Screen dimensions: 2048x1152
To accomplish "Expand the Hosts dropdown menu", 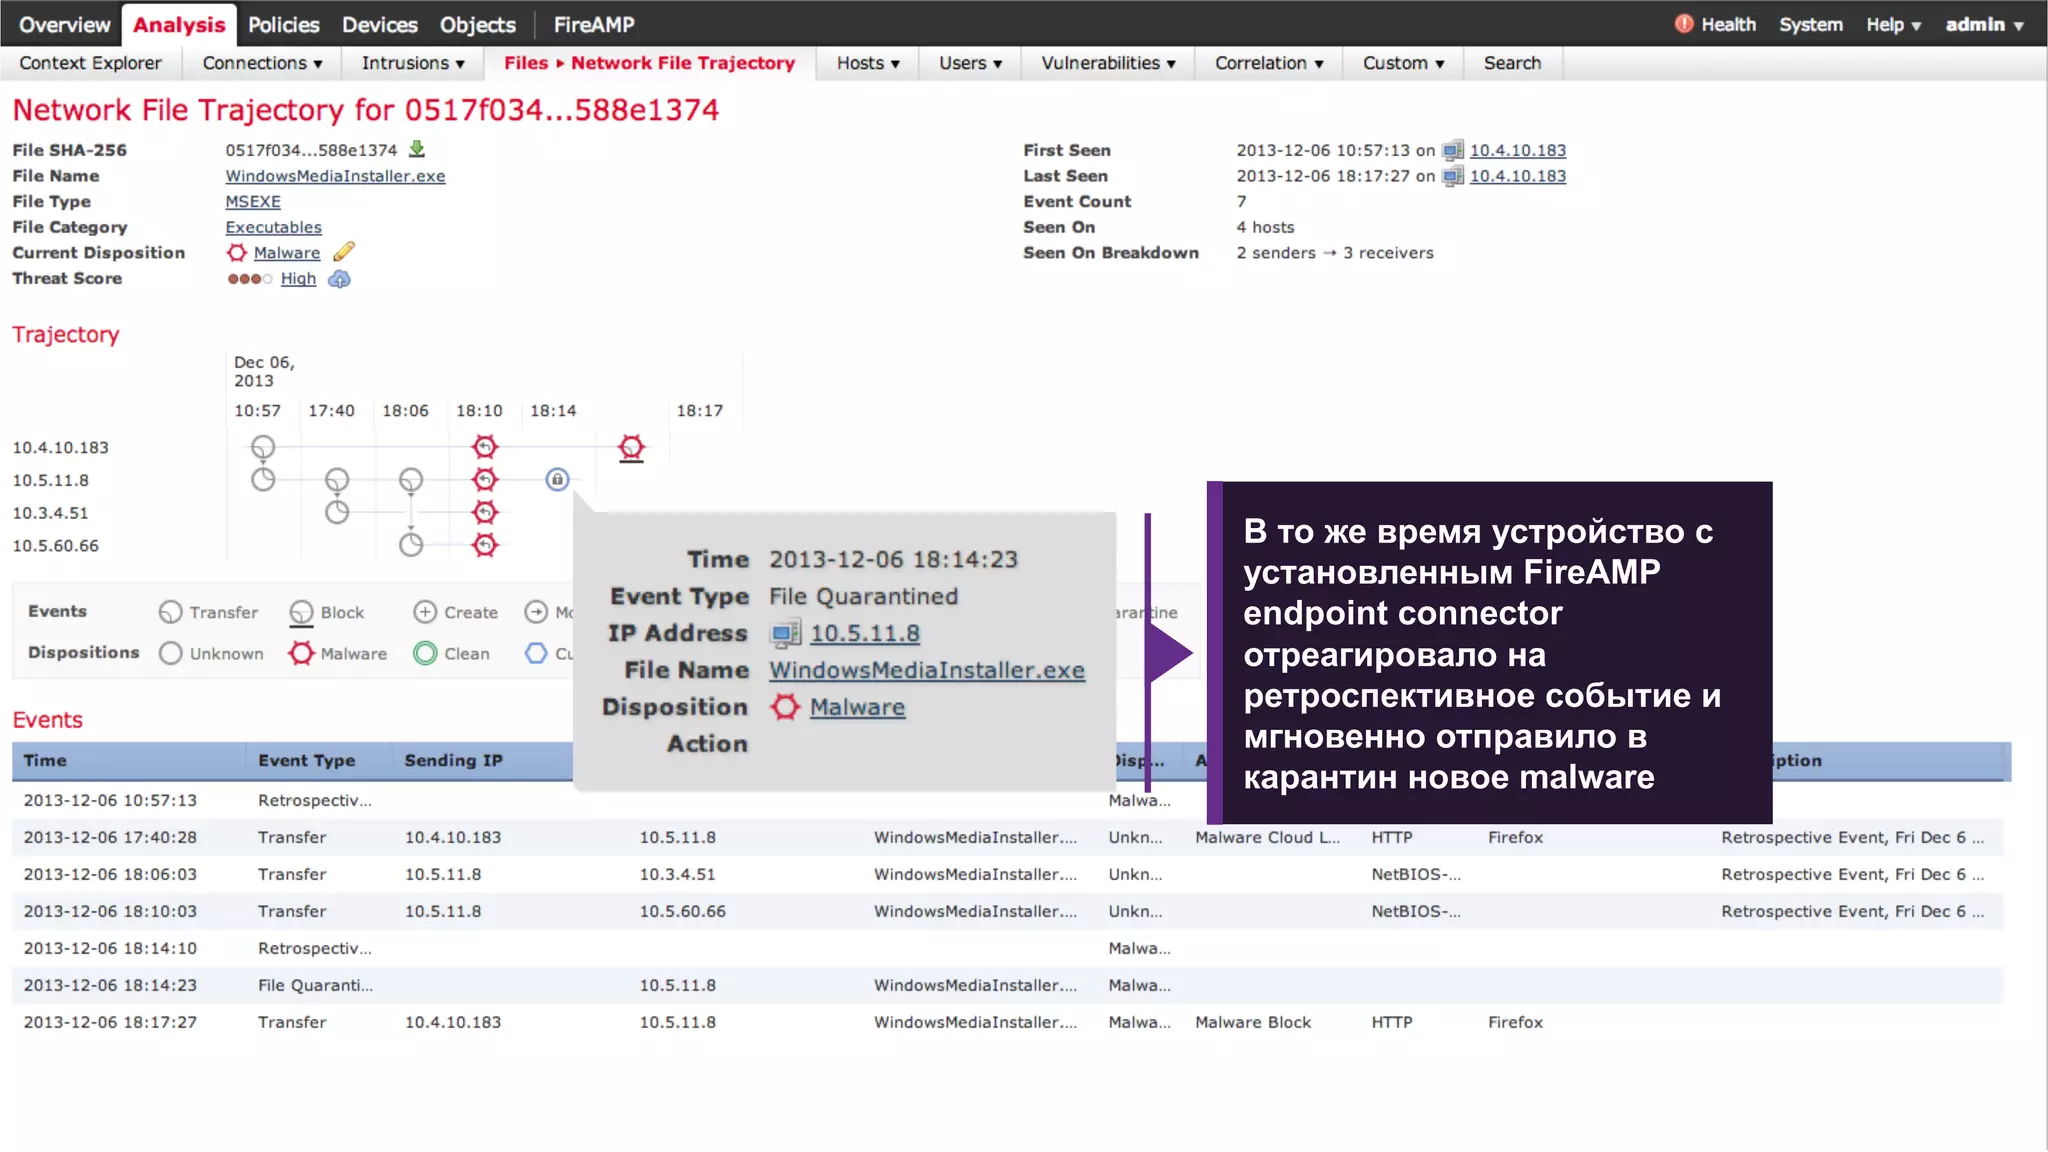I will pyautogui.click(x=868, y=63).
